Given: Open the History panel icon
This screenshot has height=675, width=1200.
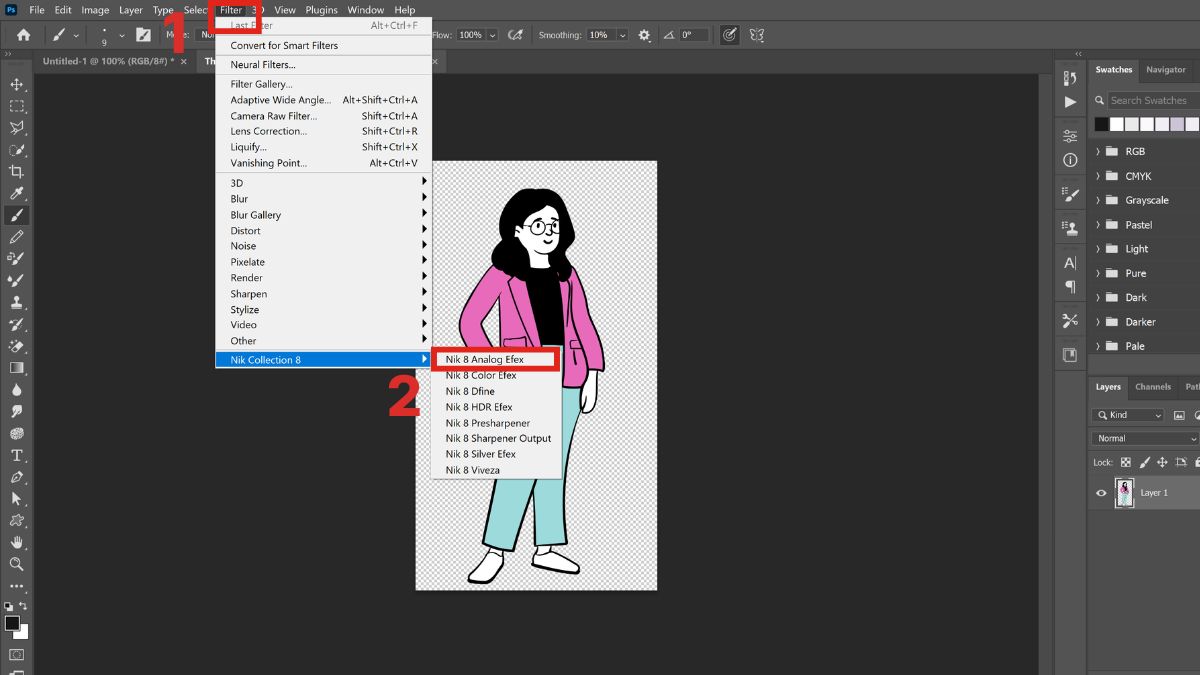Looking at the screenshot, I should pyautogui.click(x=1070, y=77).
